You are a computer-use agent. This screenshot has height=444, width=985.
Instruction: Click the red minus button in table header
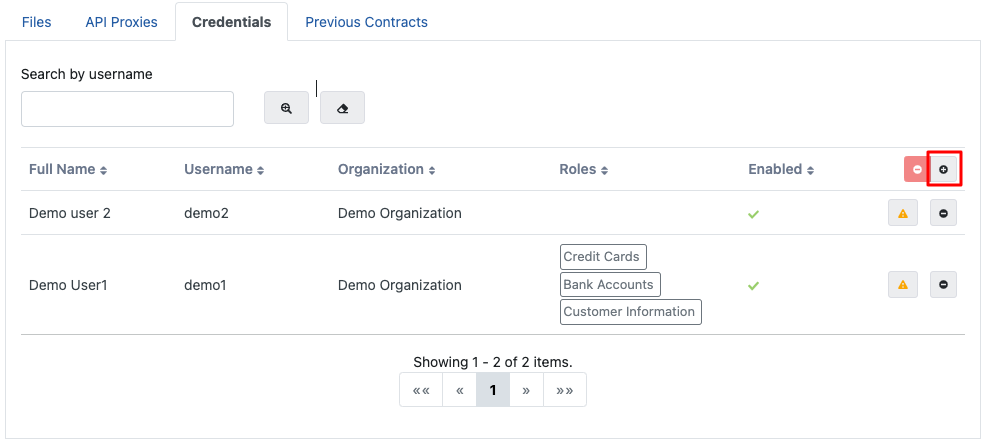pos(916,170)
